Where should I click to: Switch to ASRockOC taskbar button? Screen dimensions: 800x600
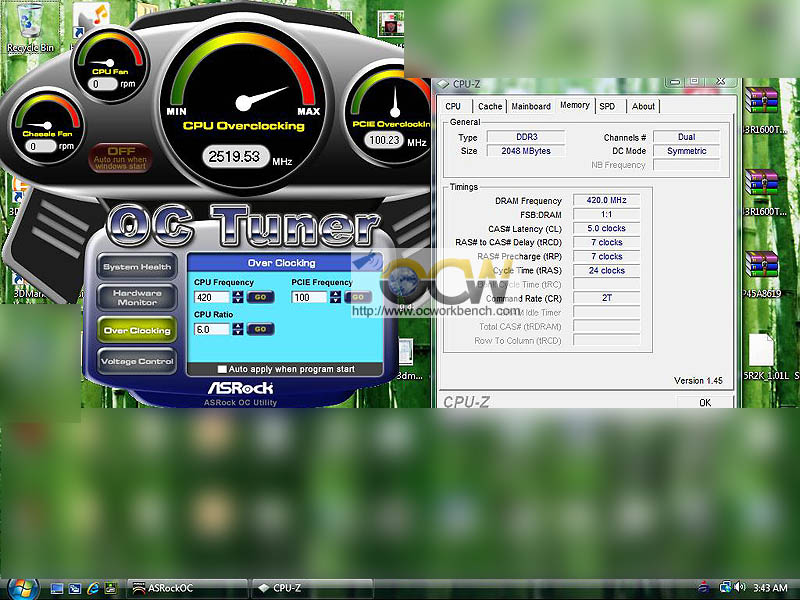[187, 588]
